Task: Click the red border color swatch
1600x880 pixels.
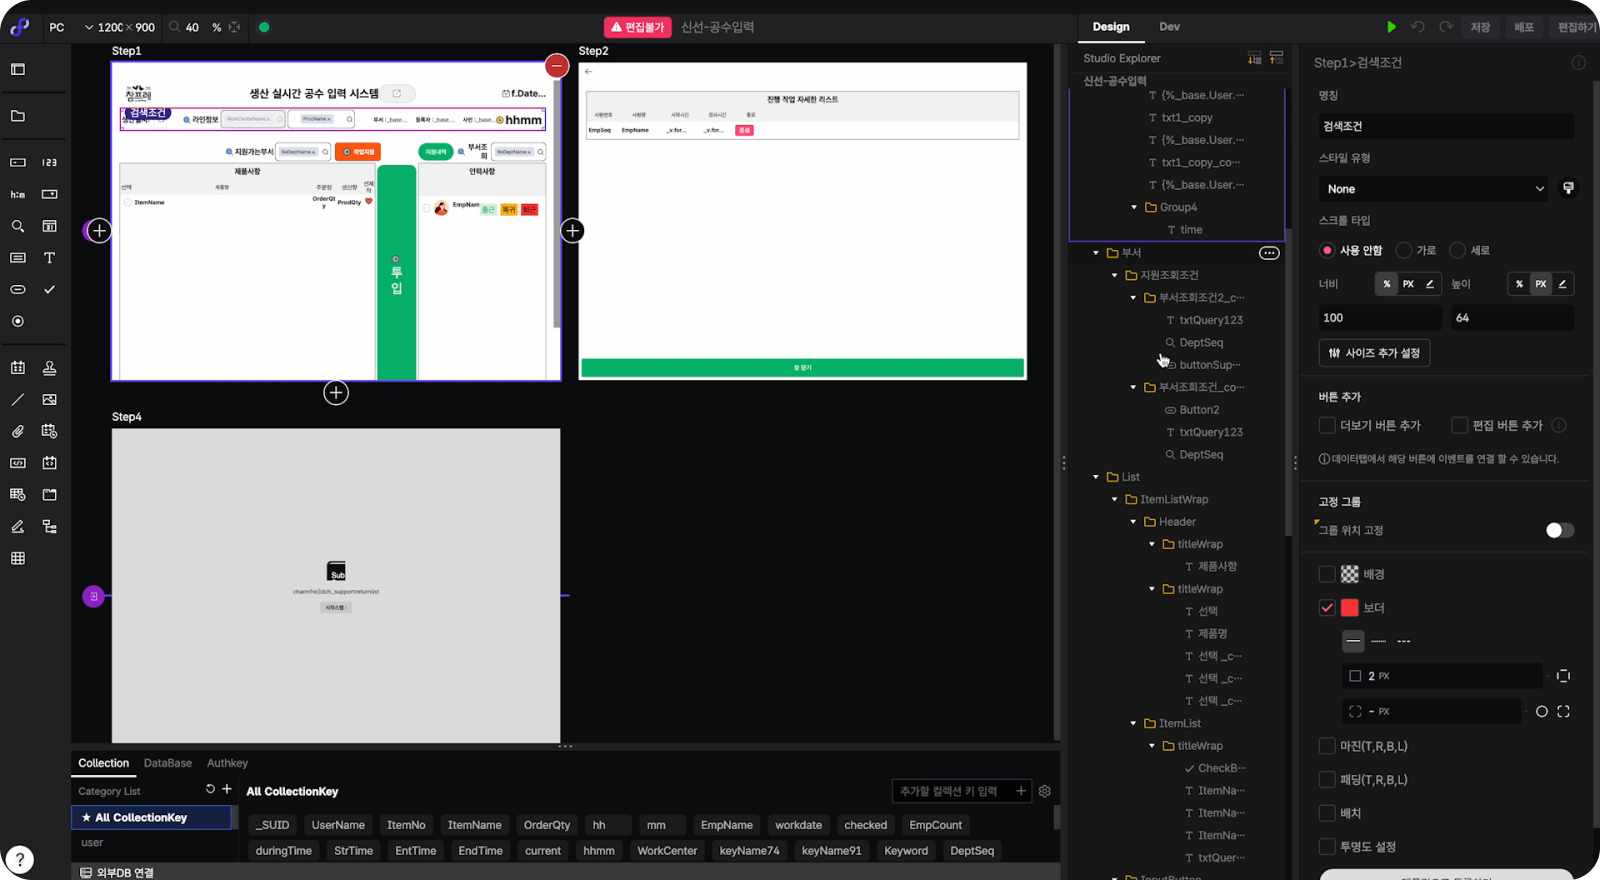Action: click(1350, 608)
